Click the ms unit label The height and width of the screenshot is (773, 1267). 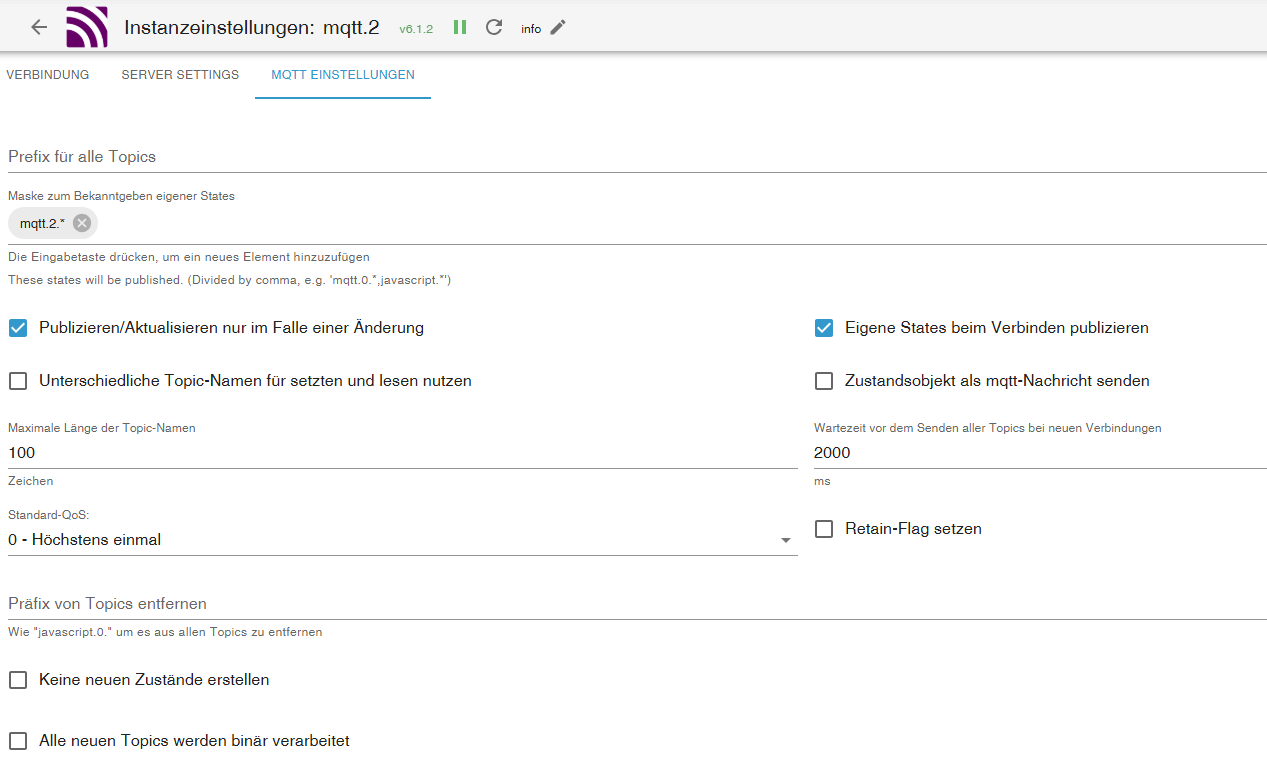[822, 481]
